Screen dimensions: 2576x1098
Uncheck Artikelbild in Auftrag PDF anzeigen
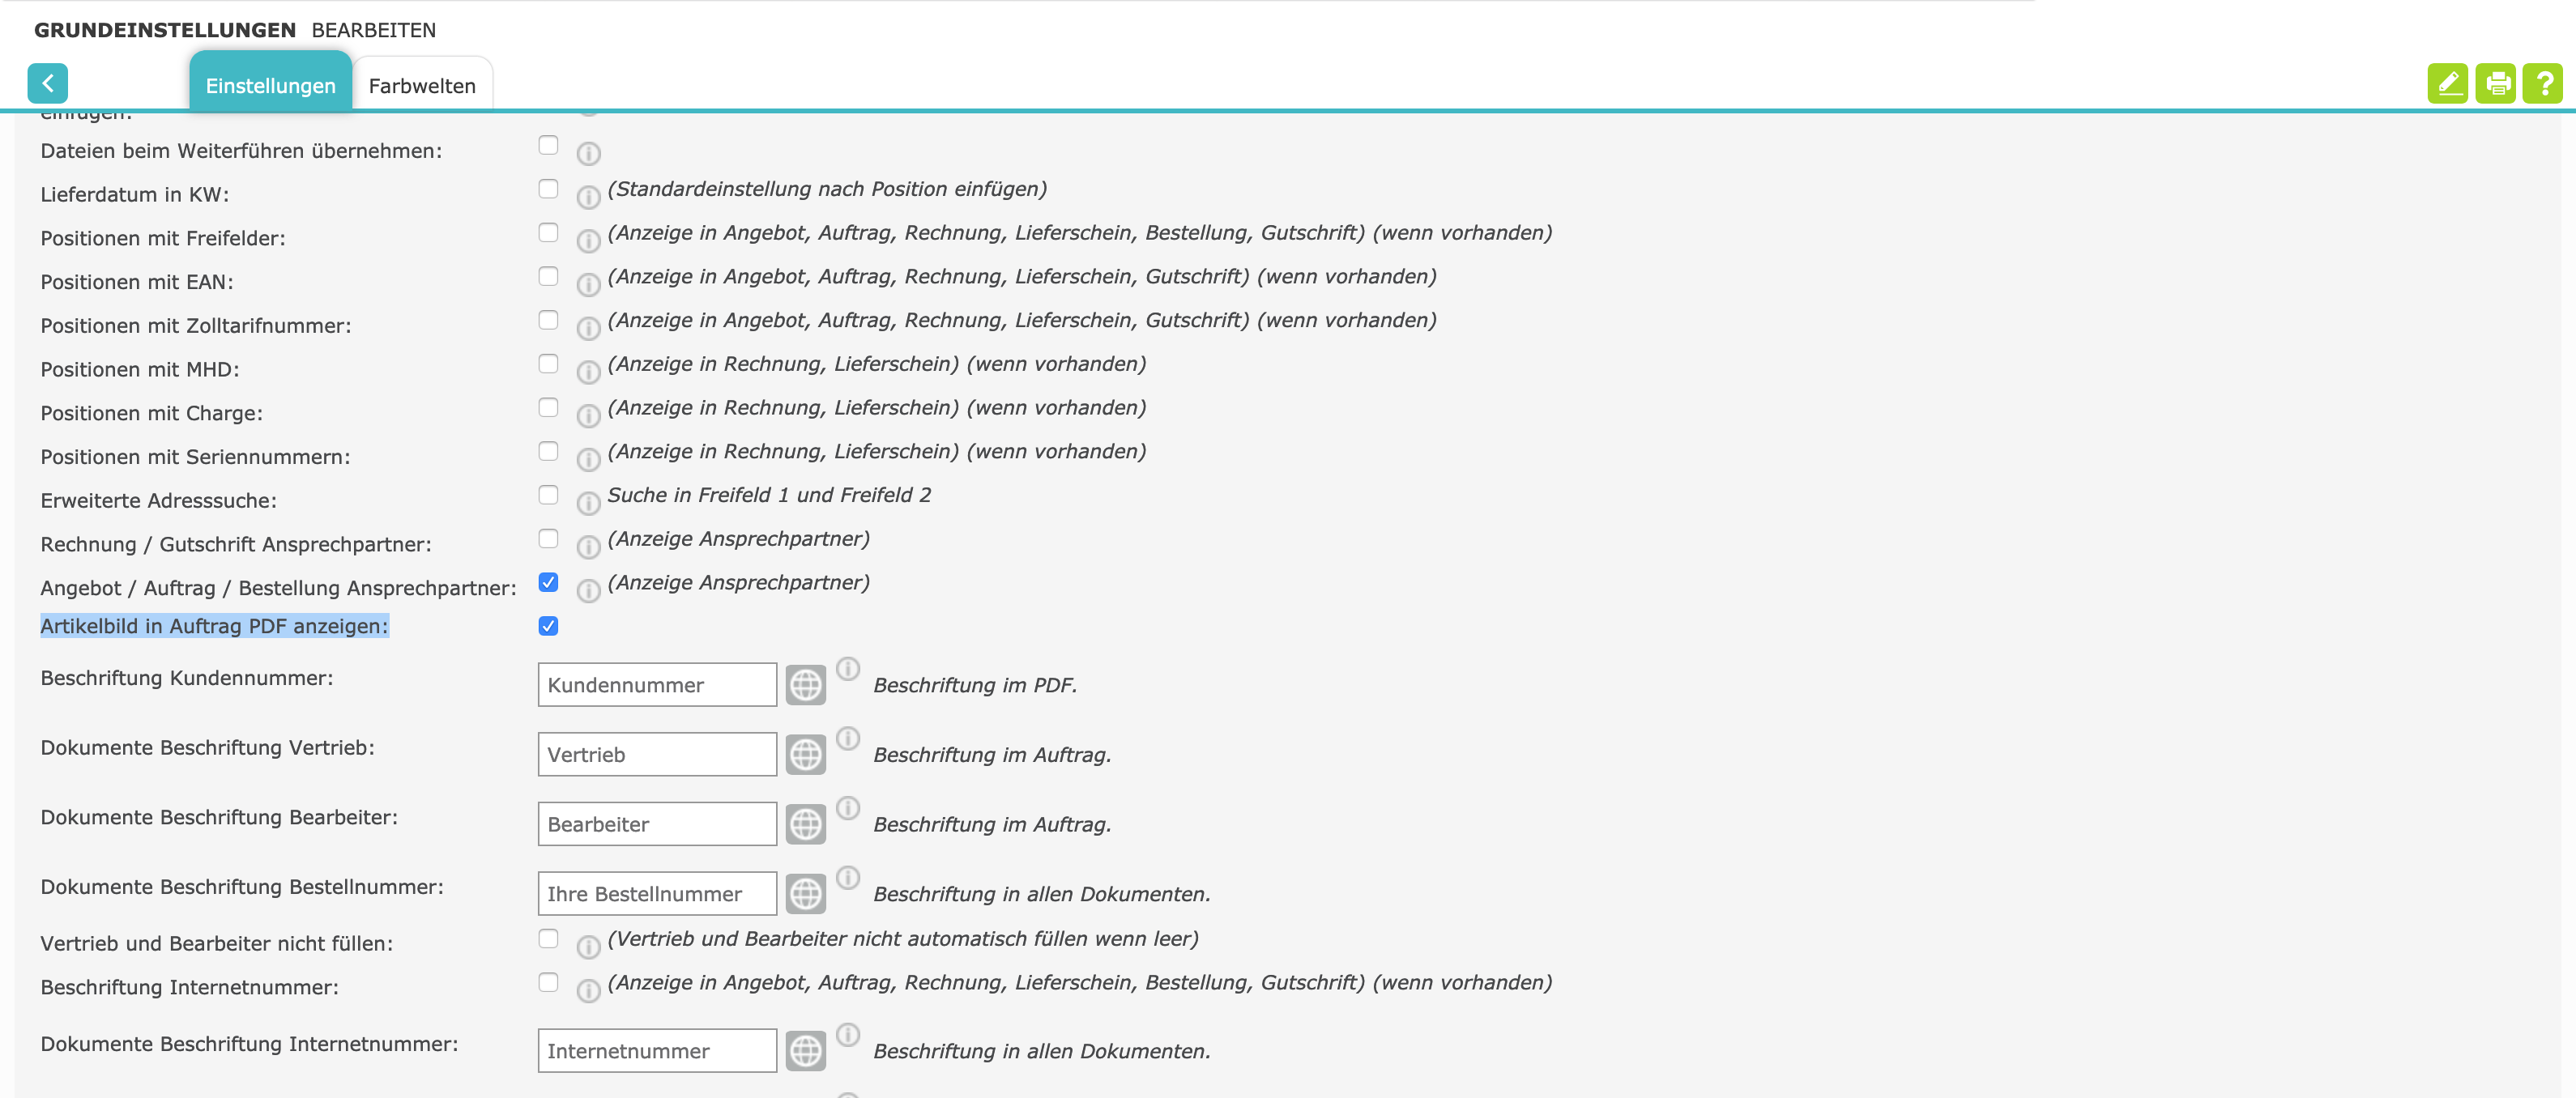point(548,626)
